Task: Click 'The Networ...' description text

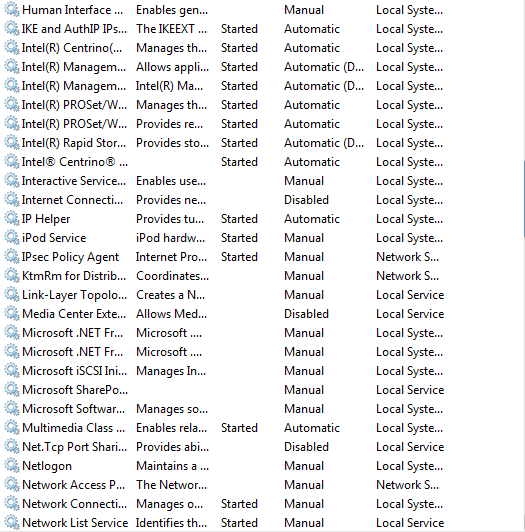Action: click(x=171, y=485)
